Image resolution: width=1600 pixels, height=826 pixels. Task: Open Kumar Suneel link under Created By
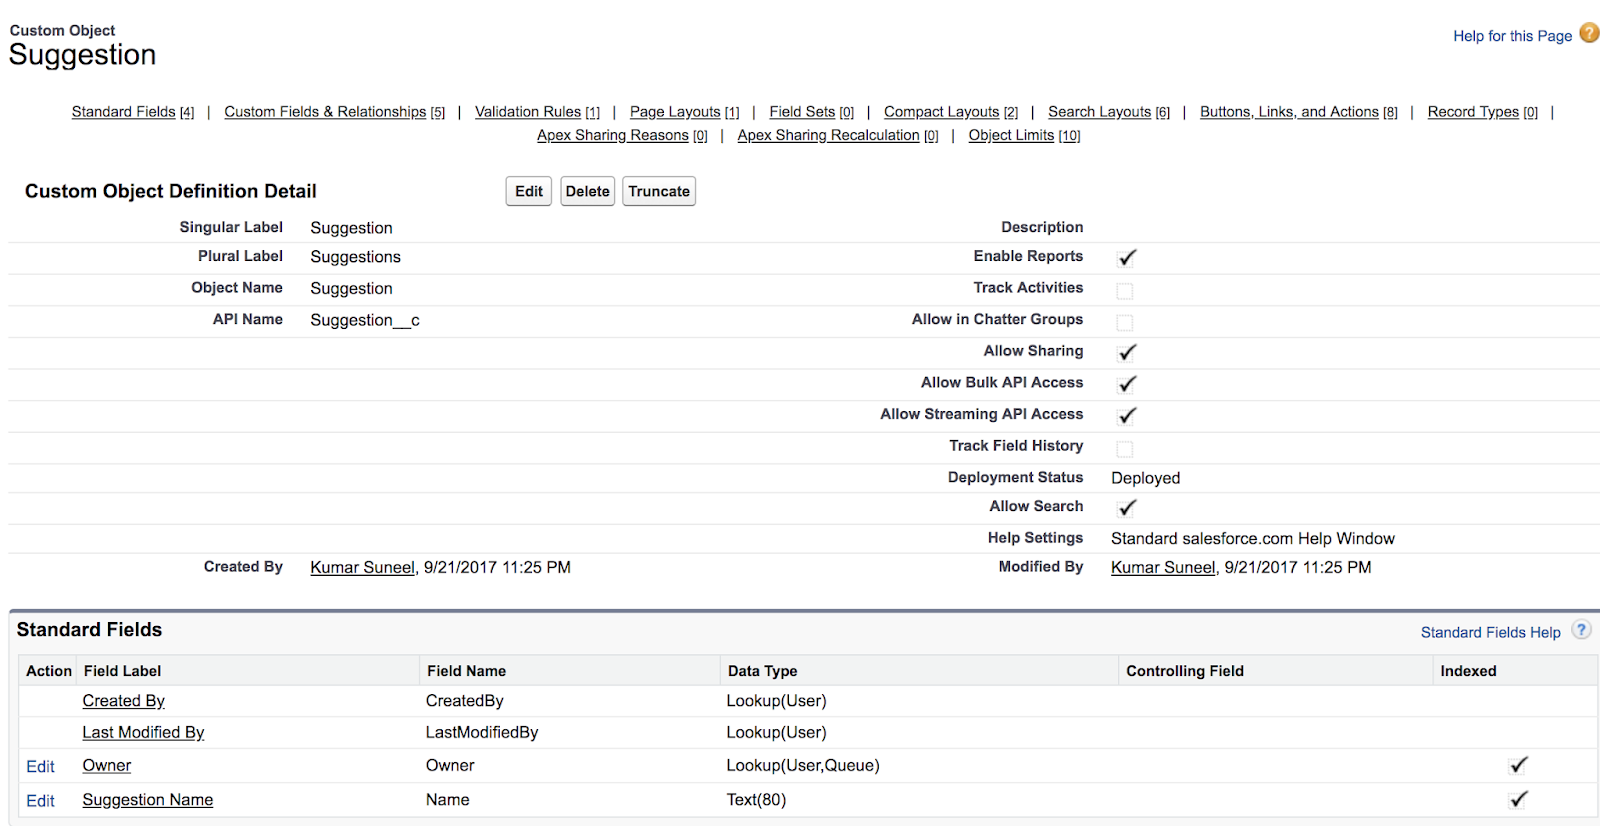click(x=362, y=567)
